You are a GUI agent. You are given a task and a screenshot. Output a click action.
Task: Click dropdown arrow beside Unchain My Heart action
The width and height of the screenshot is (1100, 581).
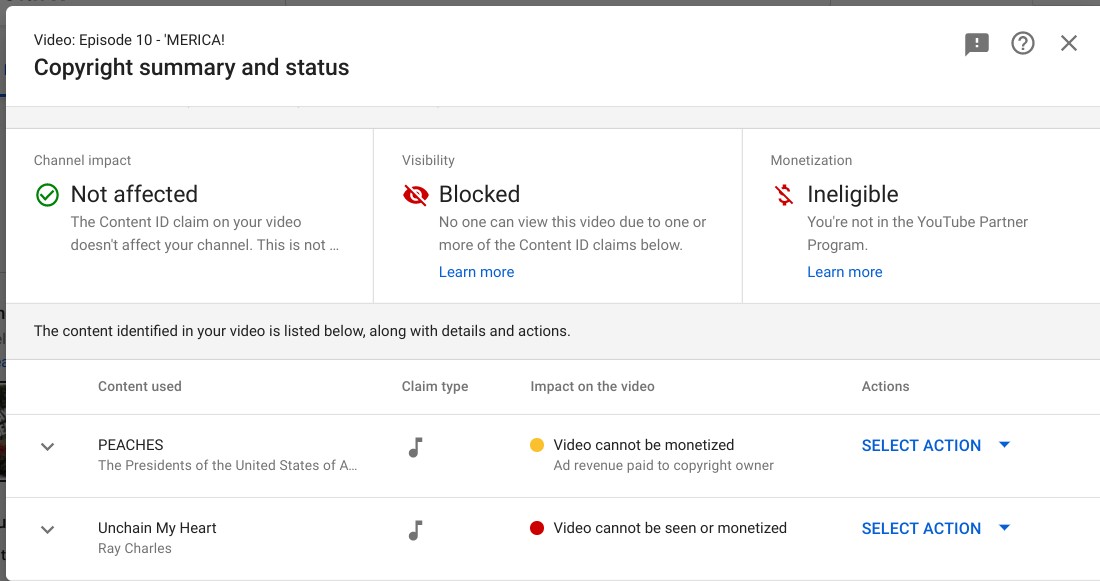tap(1004, 528)
